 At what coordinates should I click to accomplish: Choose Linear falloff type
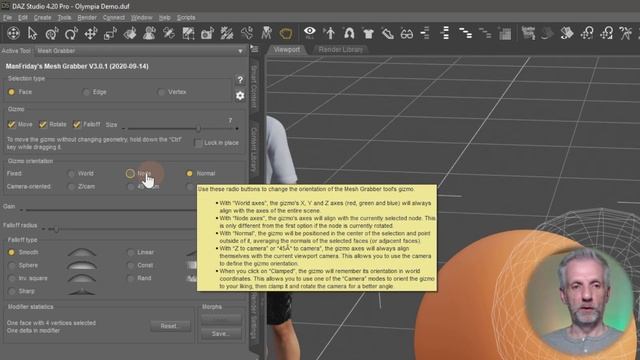click(x=131, y=253)
